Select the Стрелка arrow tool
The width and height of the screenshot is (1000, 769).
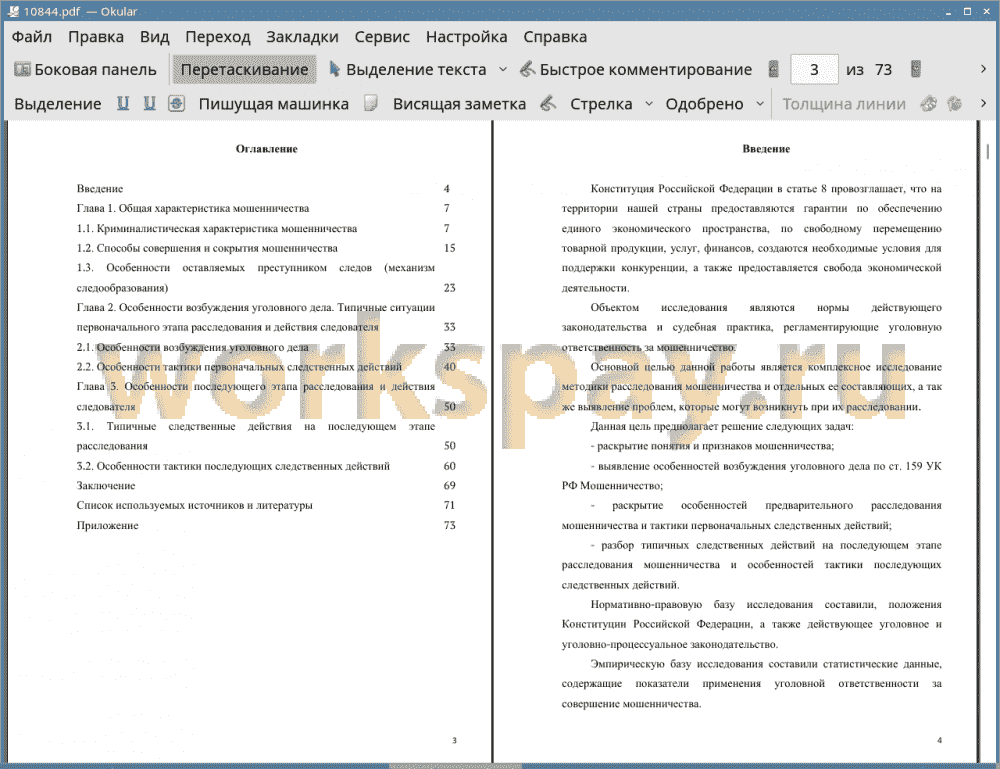click(601, 104)
